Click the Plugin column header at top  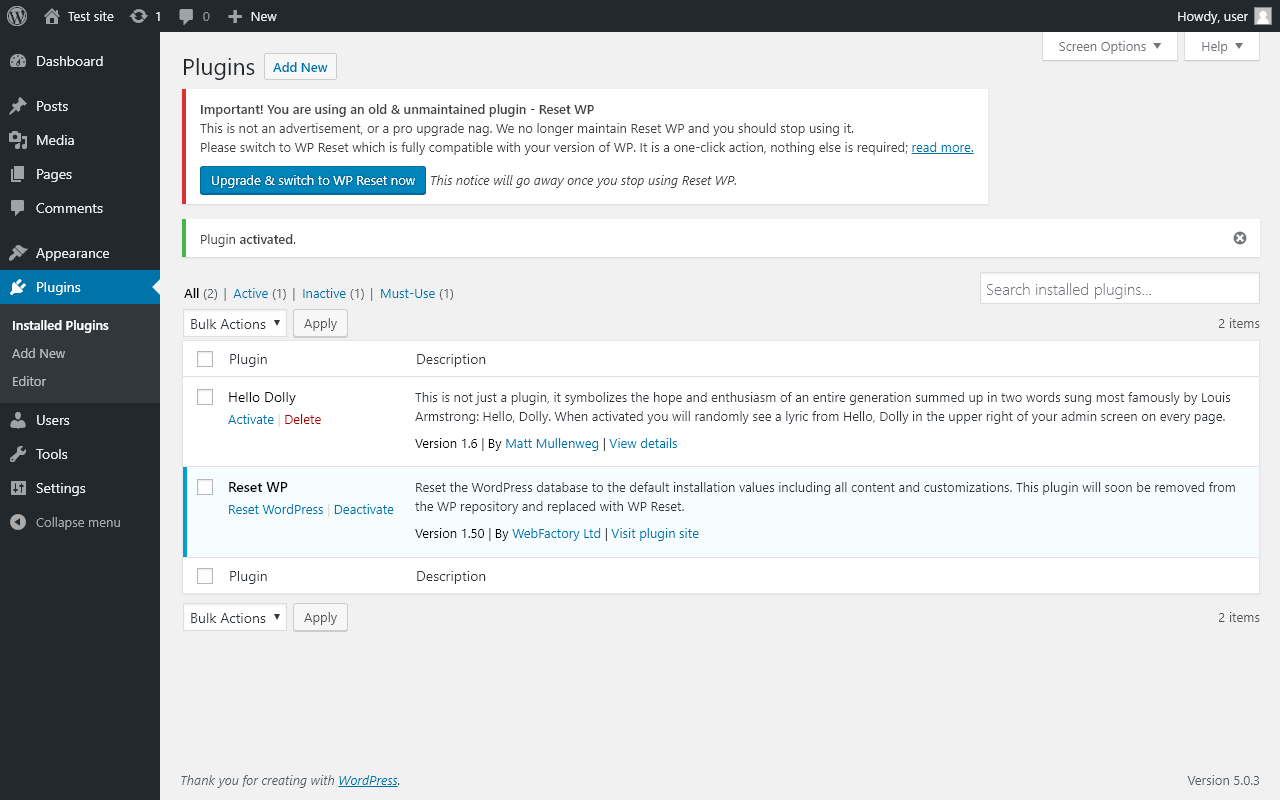point(248,359)
